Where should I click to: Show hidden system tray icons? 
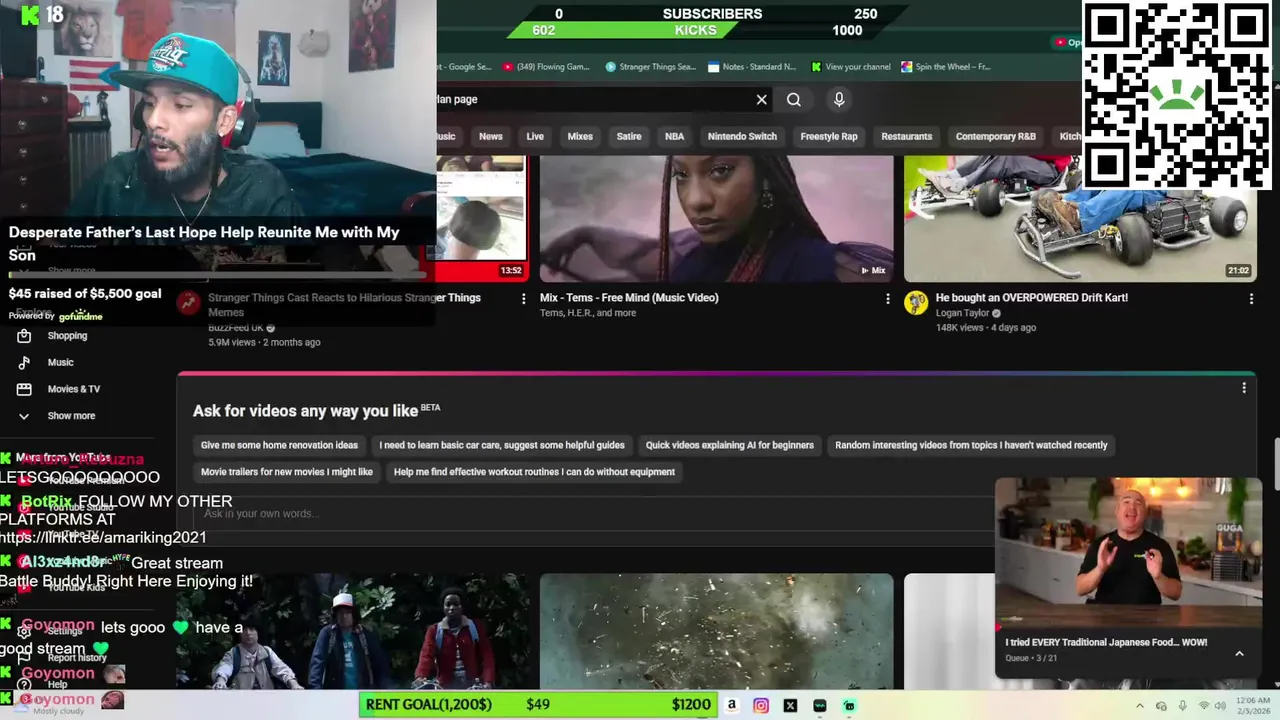tap(1139, 706)
